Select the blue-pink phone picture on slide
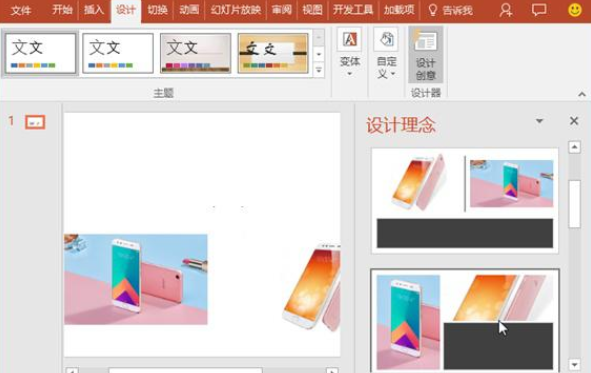The image size is (591, 373). pyautogui.click(x=136, y=279)
